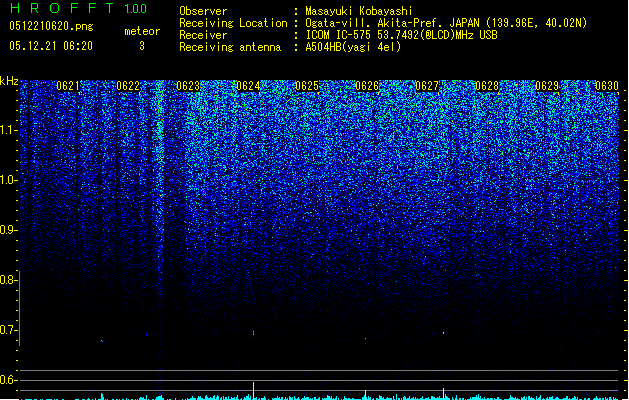The image size is (629, 400).
Task: Click the yellow power spike at 0626
Action: pos(365,394)
